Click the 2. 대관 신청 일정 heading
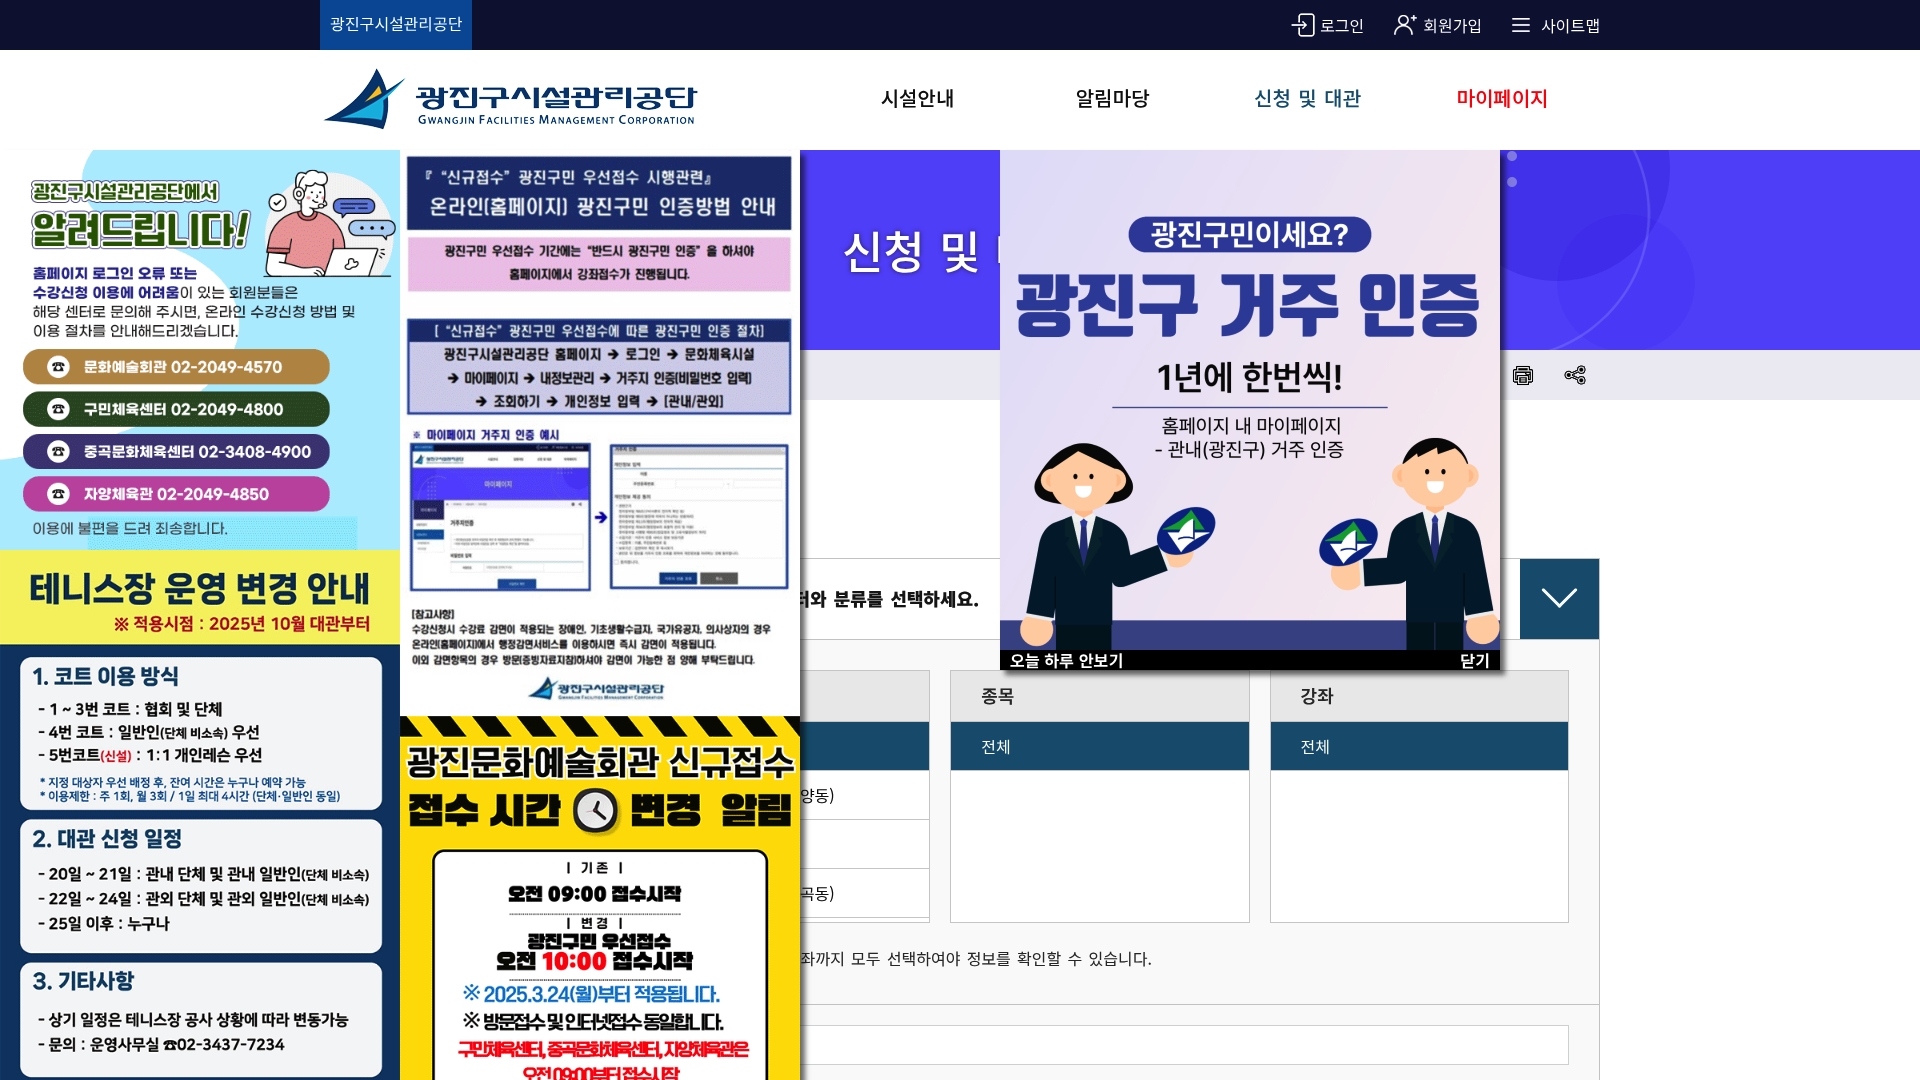The image size is (1920, 1080). coord(107,839)
